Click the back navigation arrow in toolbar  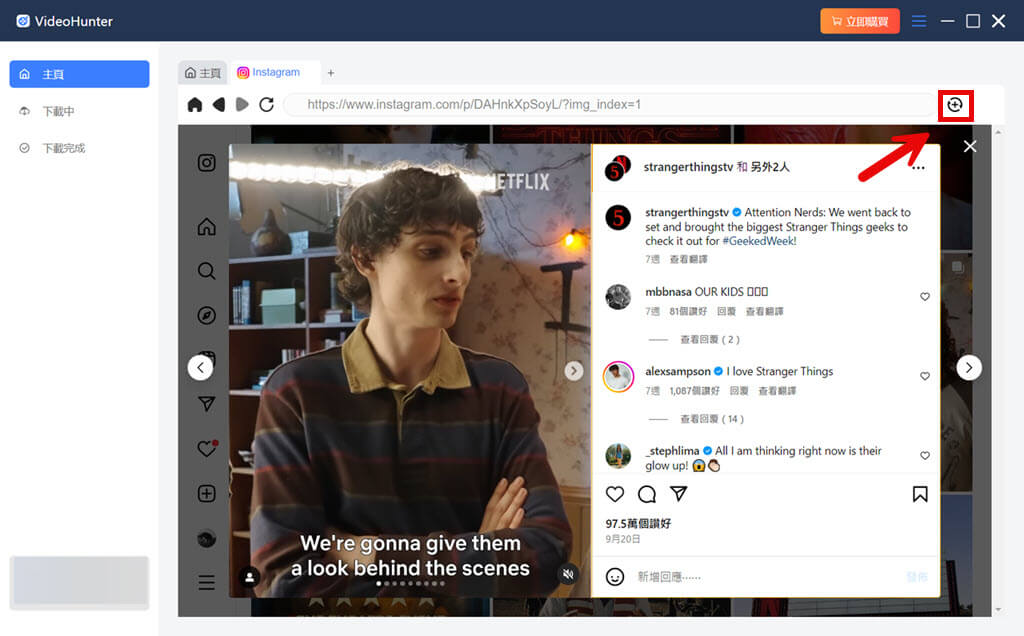coord(219,104)
